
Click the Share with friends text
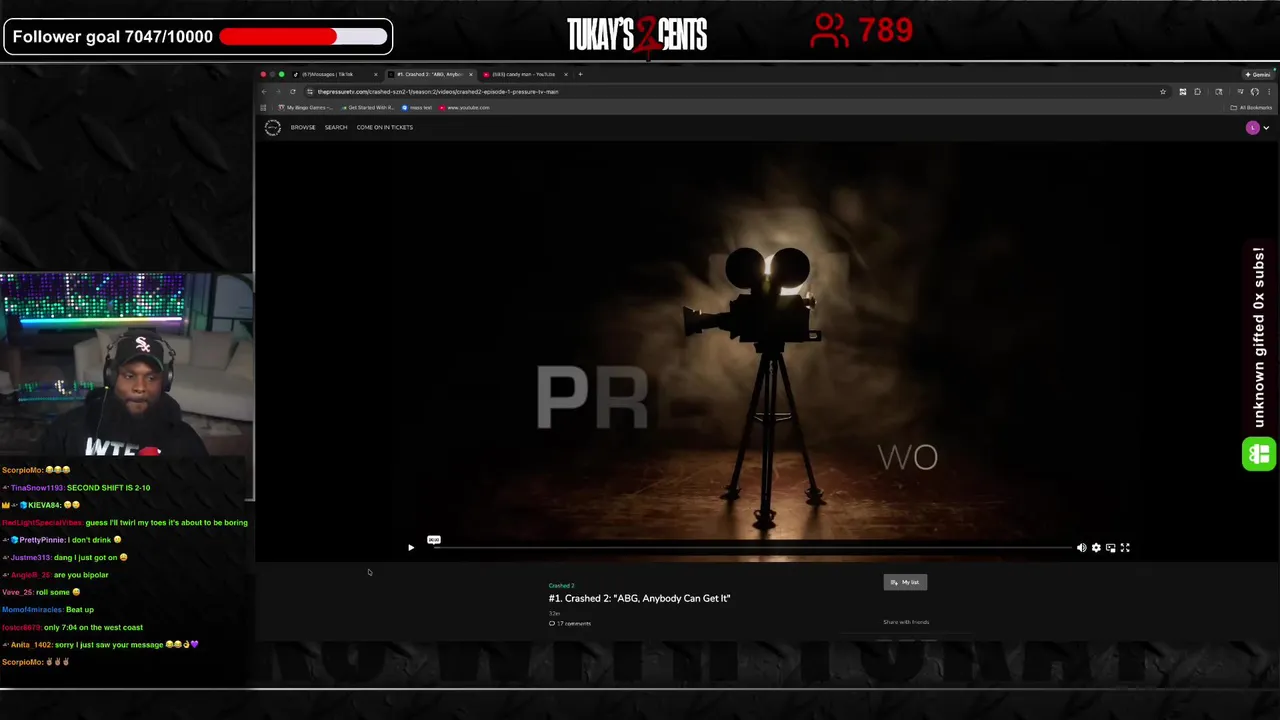click(906, 622)
